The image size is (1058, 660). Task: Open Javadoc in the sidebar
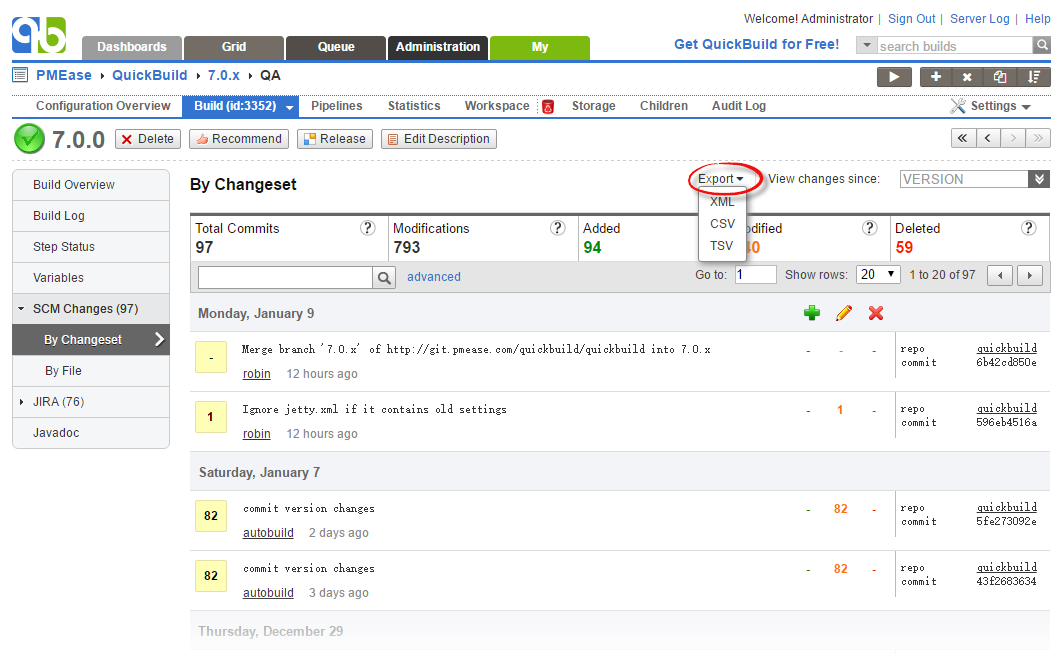pyautogui.click(x=90, y=433)
